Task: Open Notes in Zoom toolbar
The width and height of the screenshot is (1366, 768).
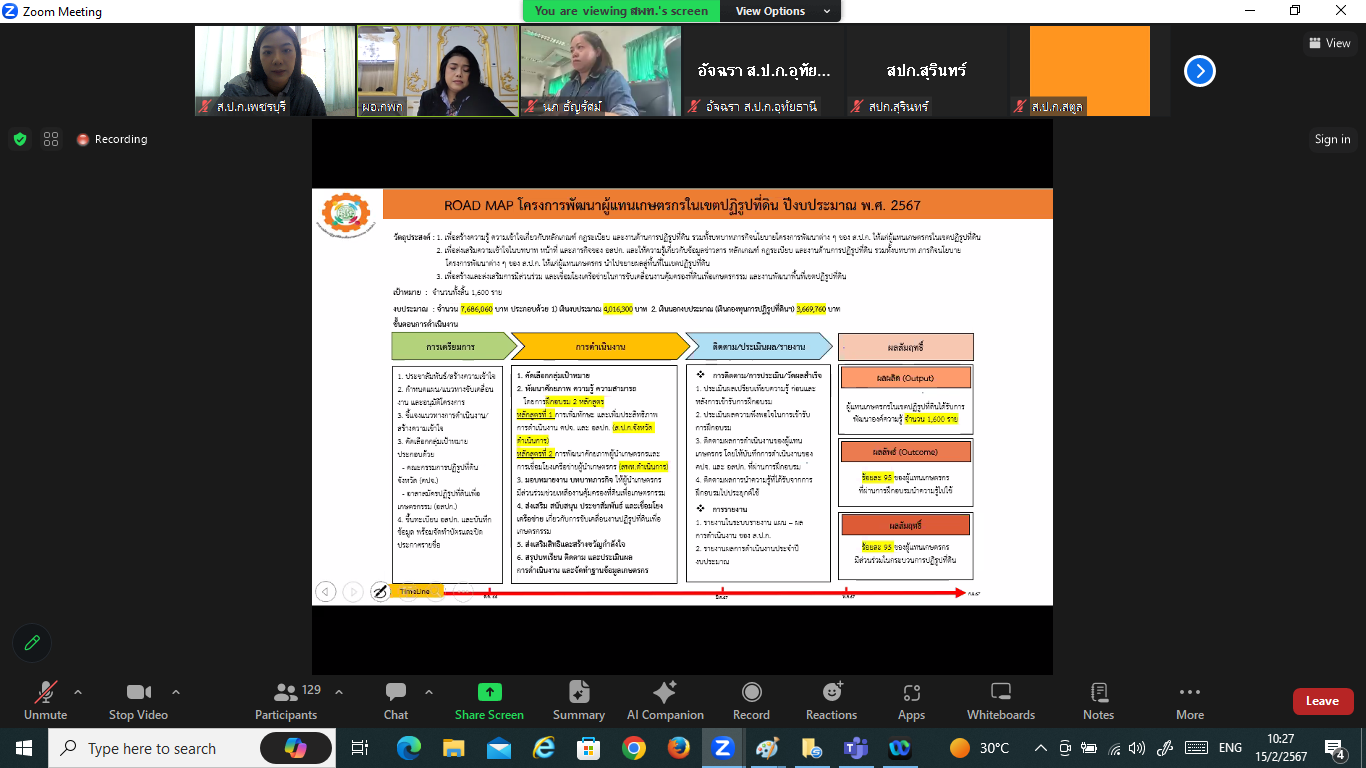Action: (x=1098, y=700)
